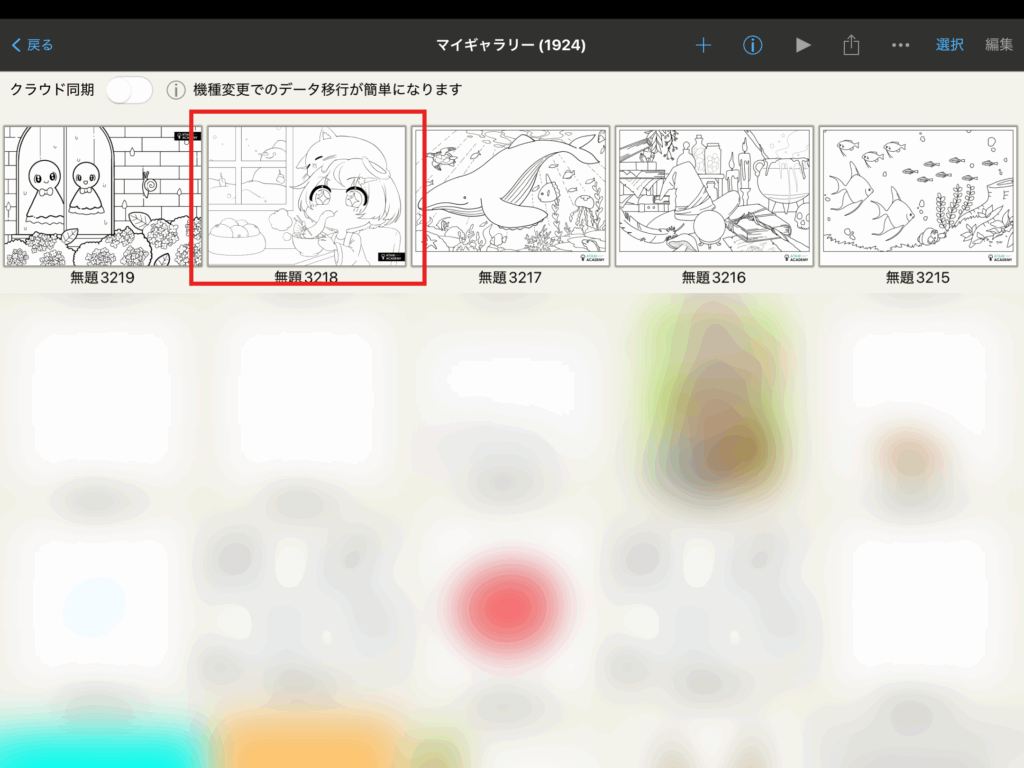Open the witch's desk with cauldron thumbnail
Viewport: 1024px width, 768px height.
(x=714, y=196)
